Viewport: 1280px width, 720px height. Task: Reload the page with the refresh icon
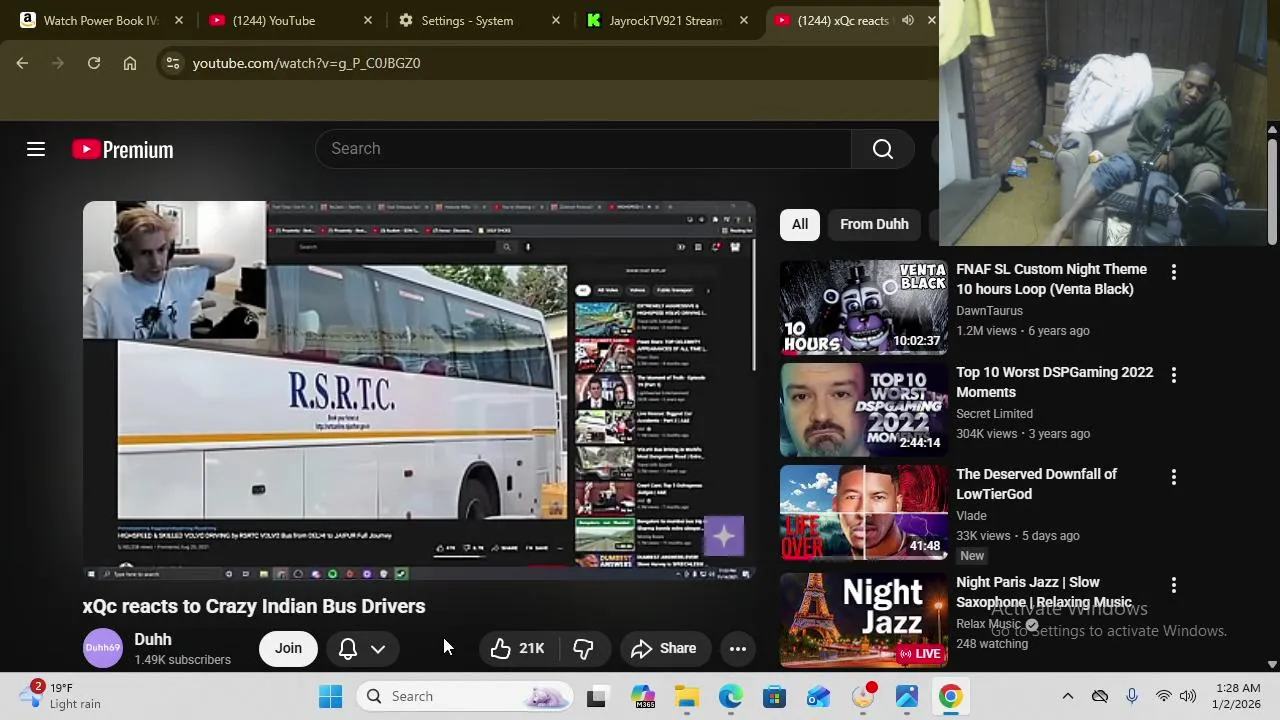pos(94,63)
